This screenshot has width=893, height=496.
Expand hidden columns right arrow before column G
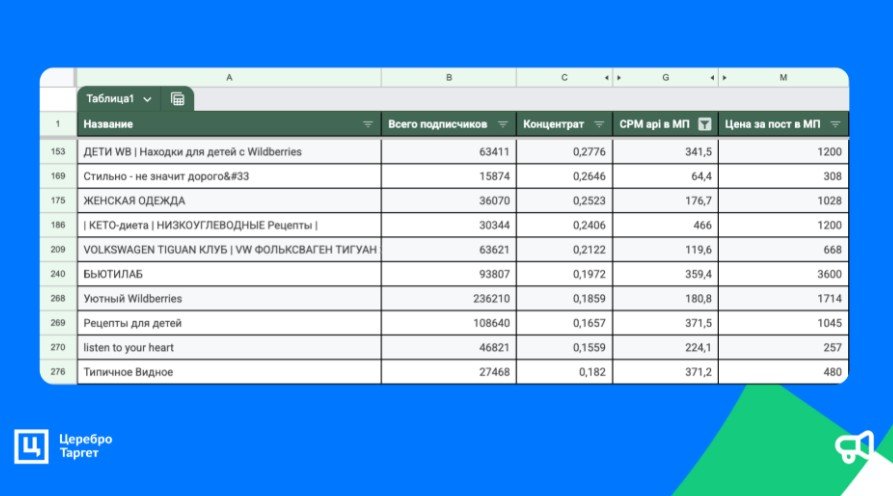coord(619,77)
